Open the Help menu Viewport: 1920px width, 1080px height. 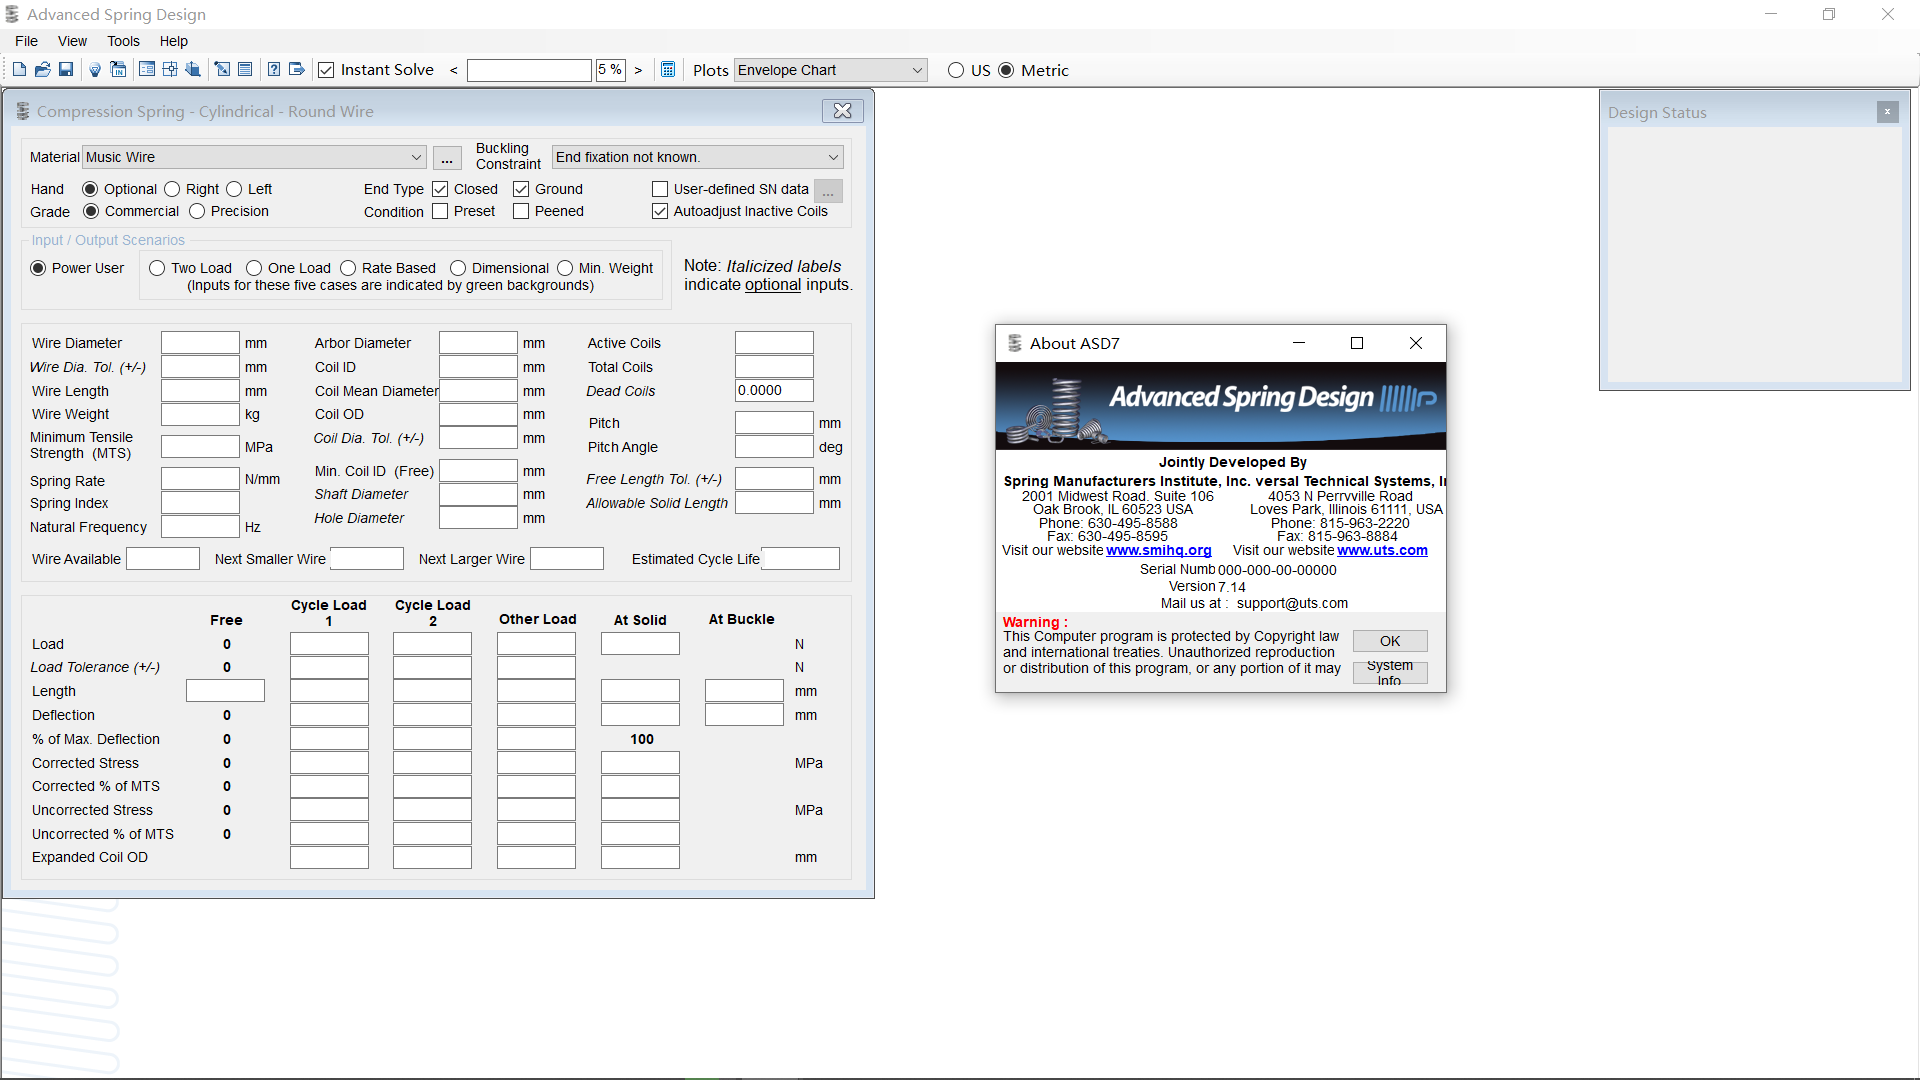(x=173, y=41)
